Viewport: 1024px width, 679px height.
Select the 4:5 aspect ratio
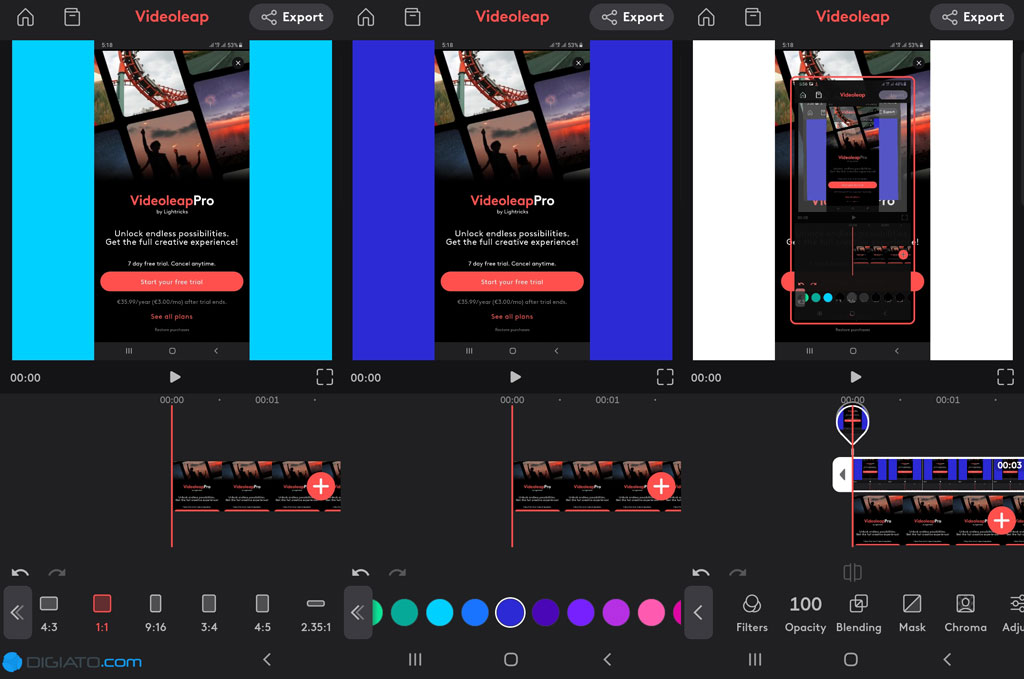pyautogui.click(x=262, y=613)
